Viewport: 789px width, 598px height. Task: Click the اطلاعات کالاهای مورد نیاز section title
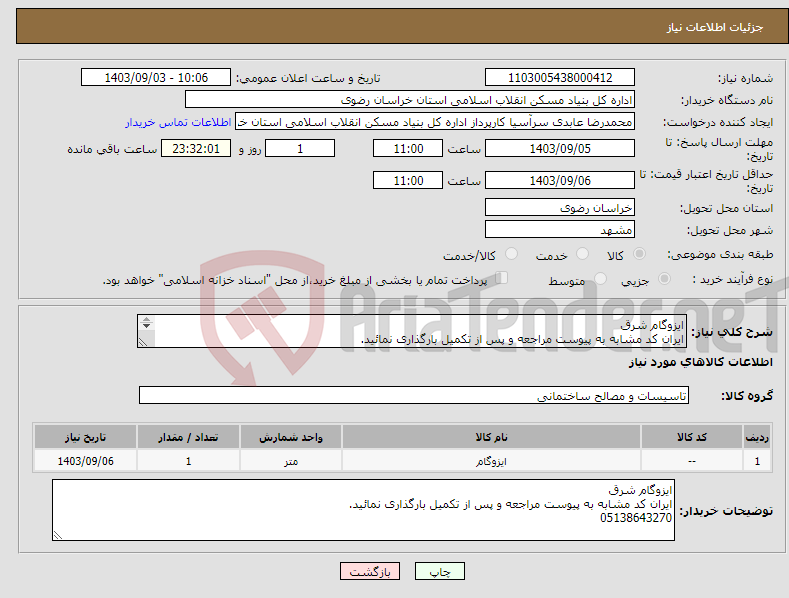[700, 362]
